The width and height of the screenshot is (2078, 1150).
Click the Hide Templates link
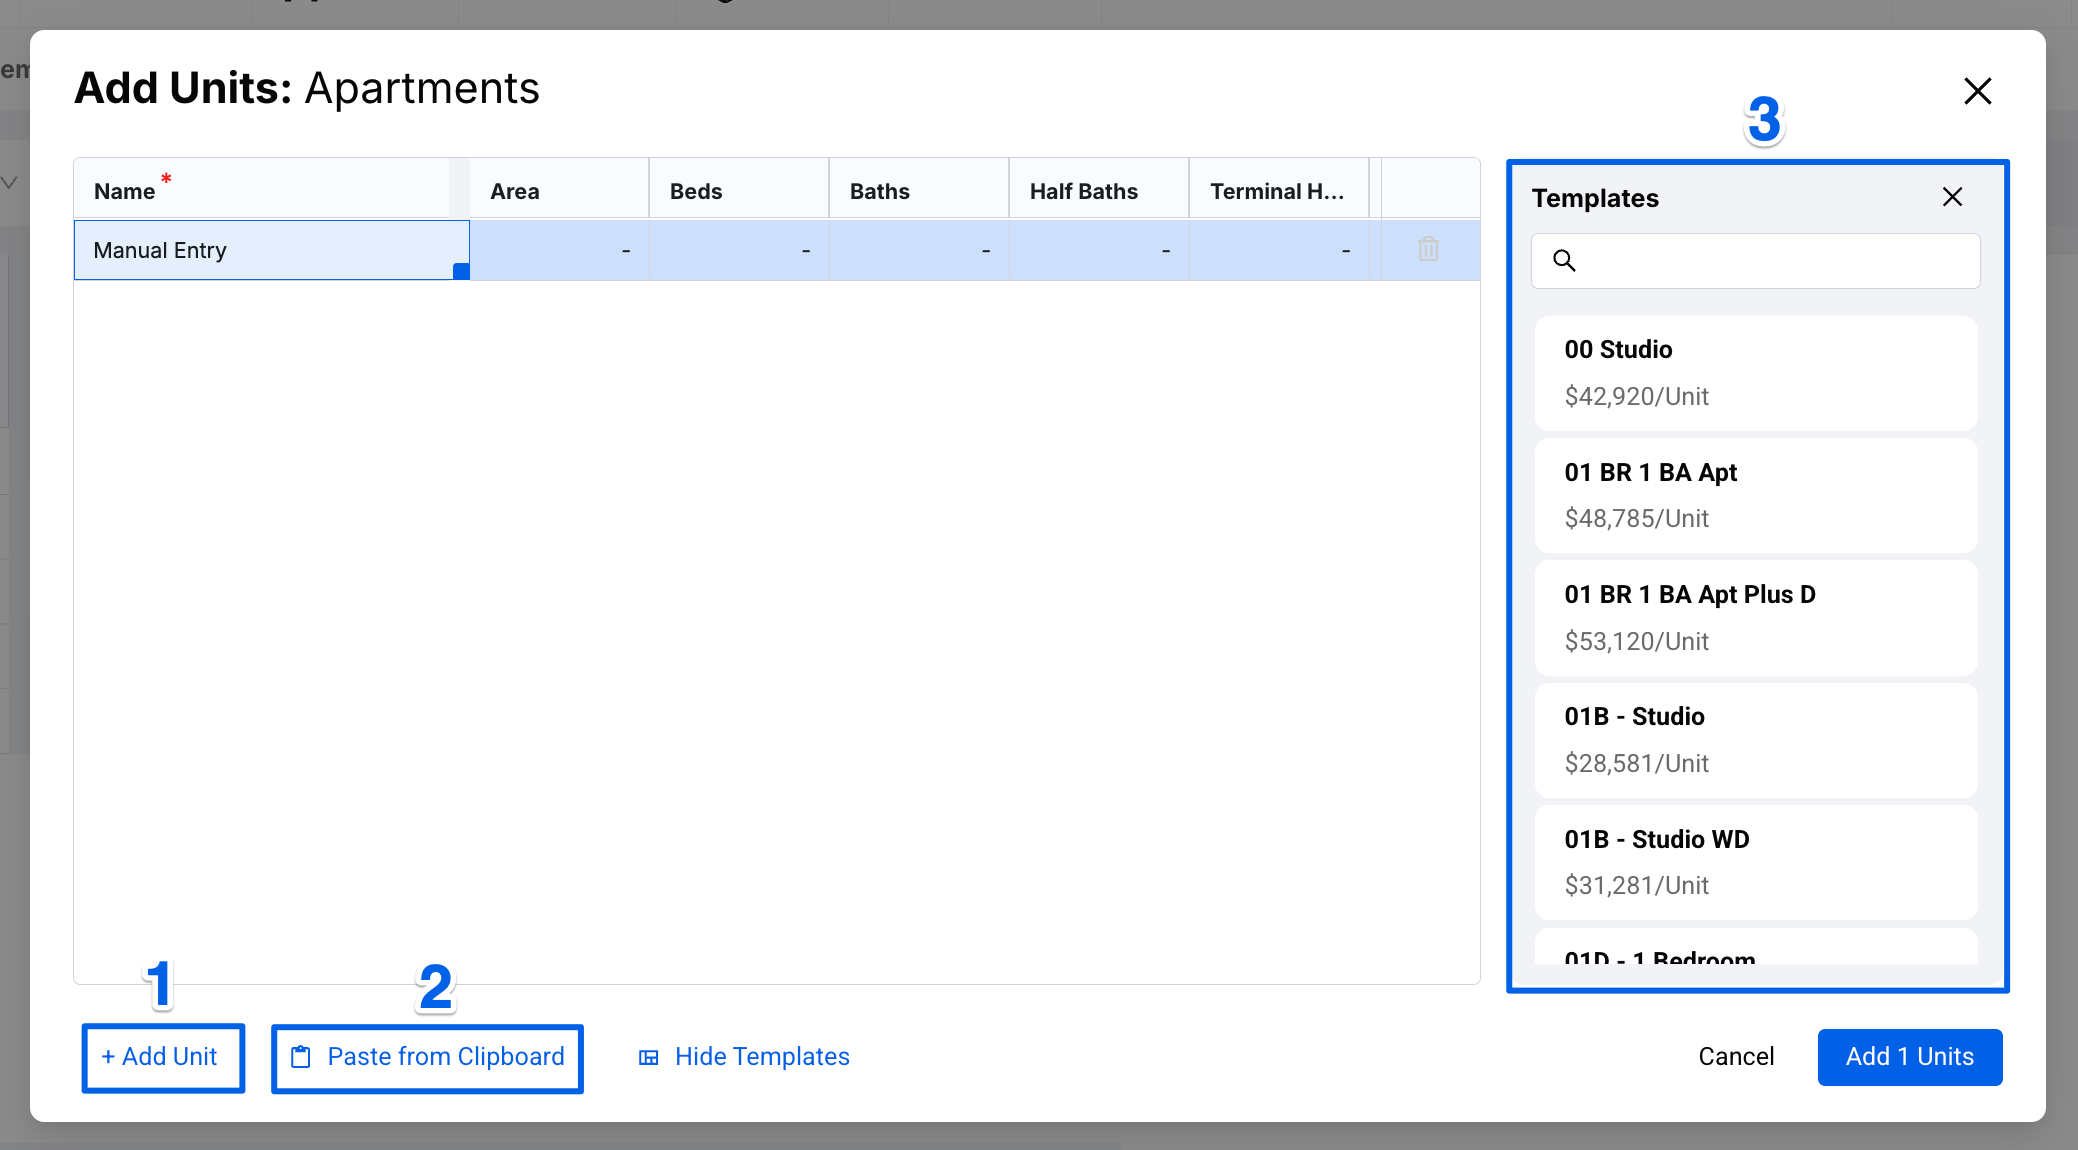762,1057
